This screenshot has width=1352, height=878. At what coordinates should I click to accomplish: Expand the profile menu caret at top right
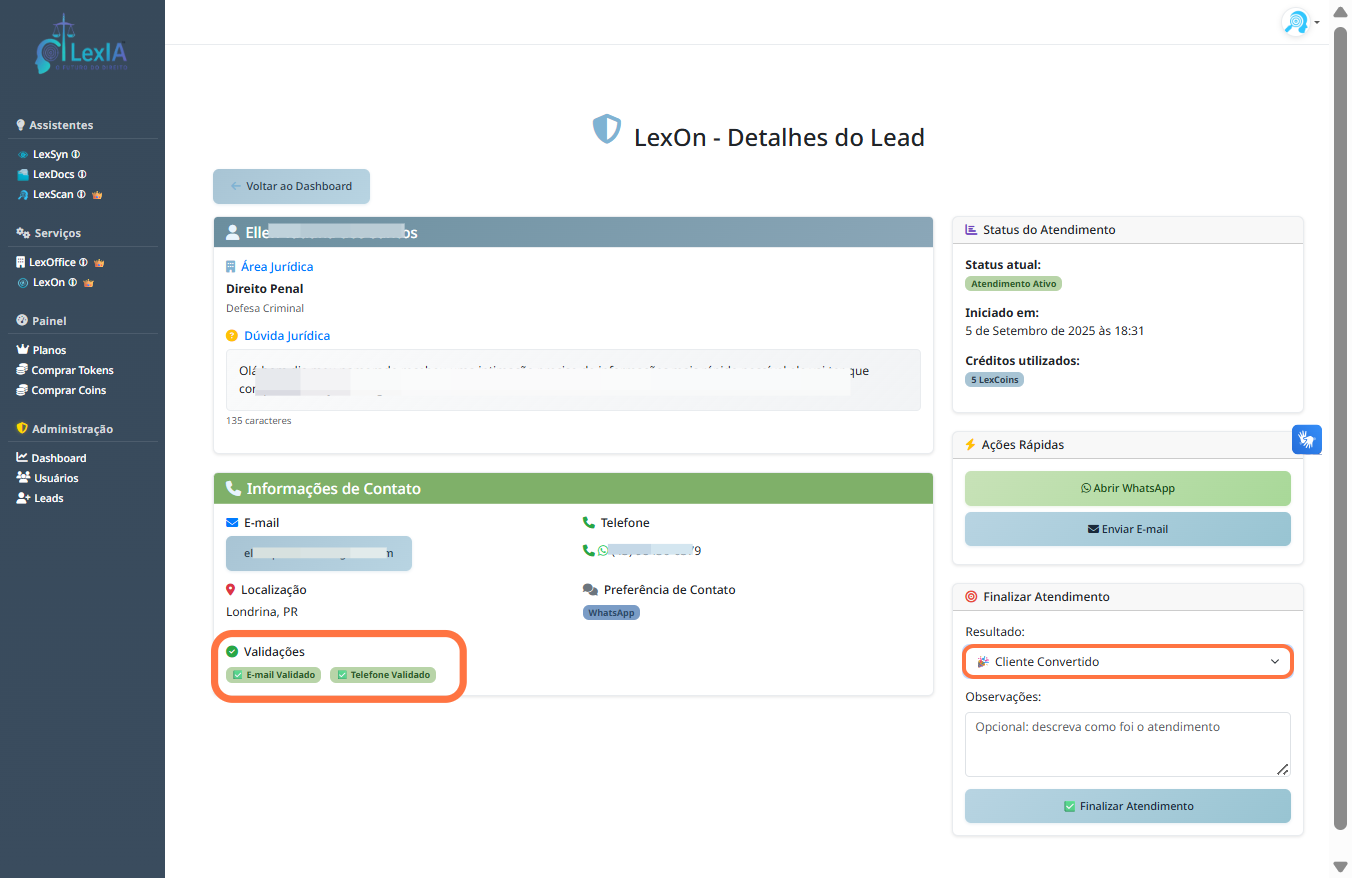[1317, 23]
